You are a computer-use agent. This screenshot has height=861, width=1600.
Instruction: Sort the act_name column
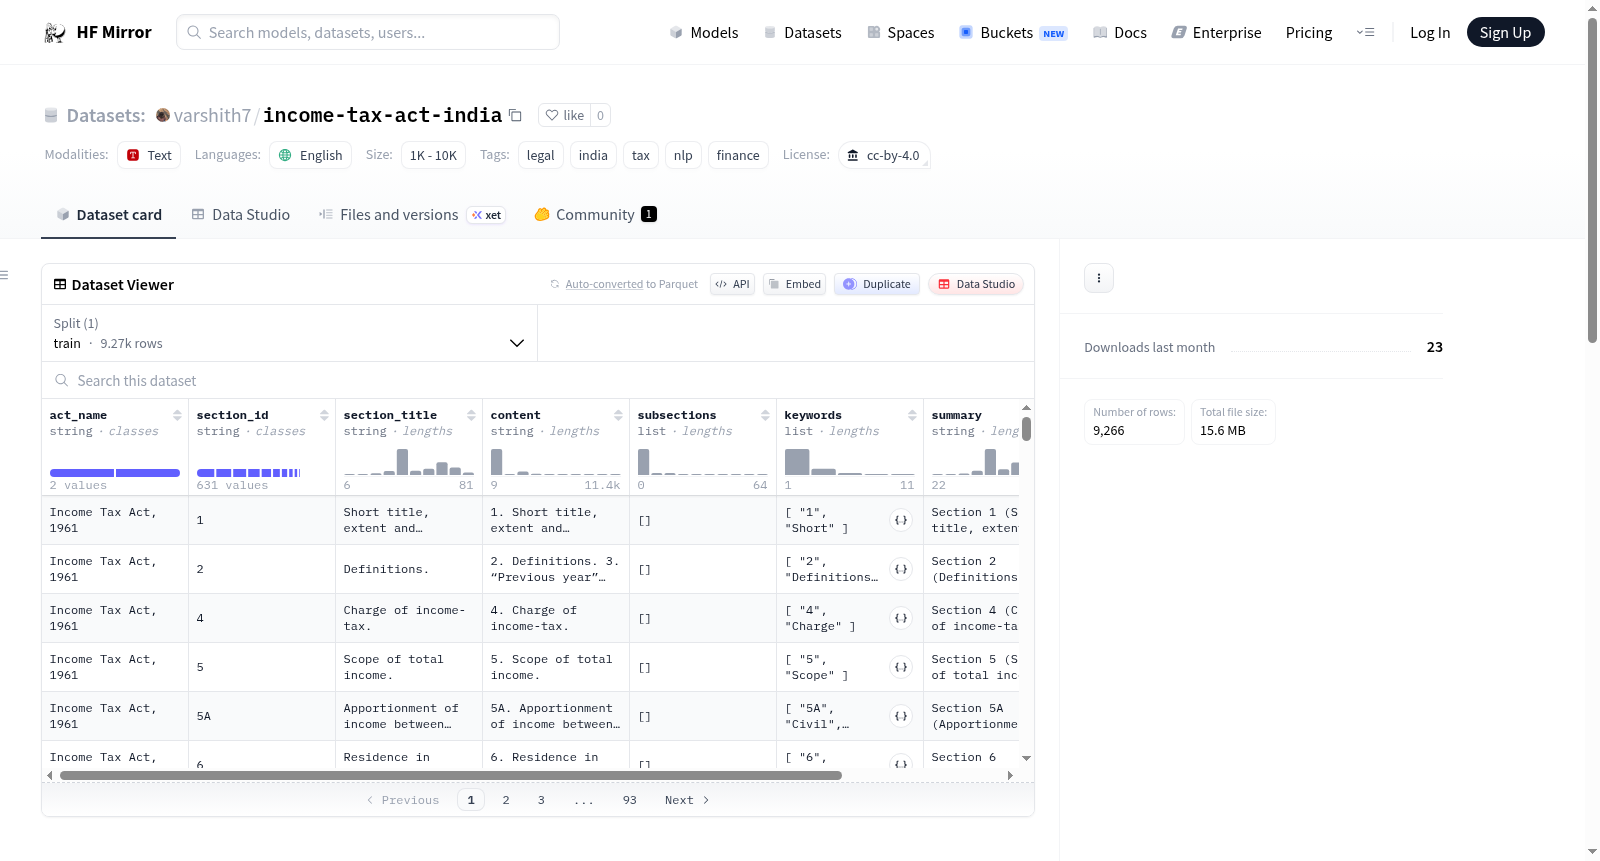click(x=177, y=415)
